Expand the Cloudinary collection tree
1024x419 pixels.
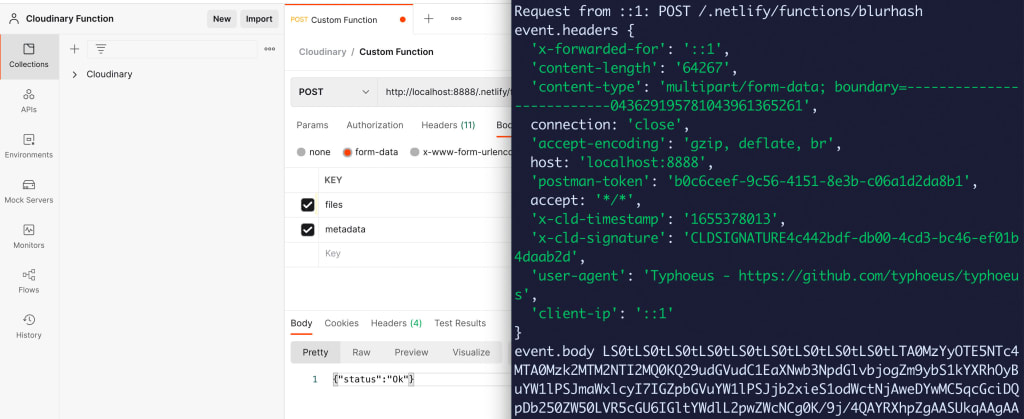pos(74,74)
